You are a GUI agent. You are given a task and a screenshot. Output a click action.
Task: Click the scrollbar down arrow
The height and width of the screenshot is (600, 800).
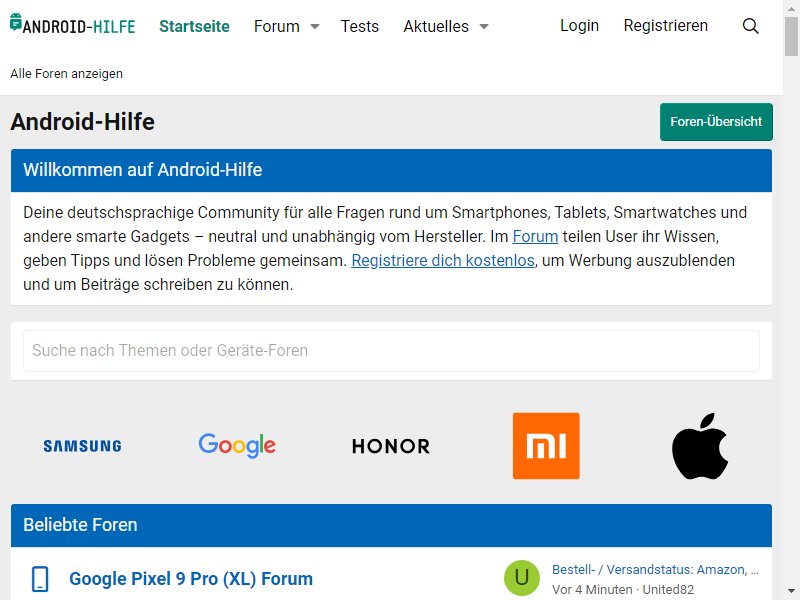click(x=792, y=592)
